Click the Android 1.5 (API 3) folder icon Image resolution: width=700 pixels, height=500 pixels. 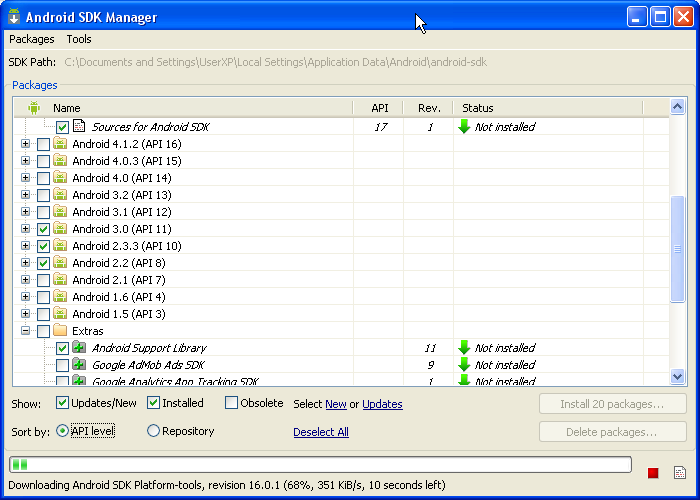60,313
